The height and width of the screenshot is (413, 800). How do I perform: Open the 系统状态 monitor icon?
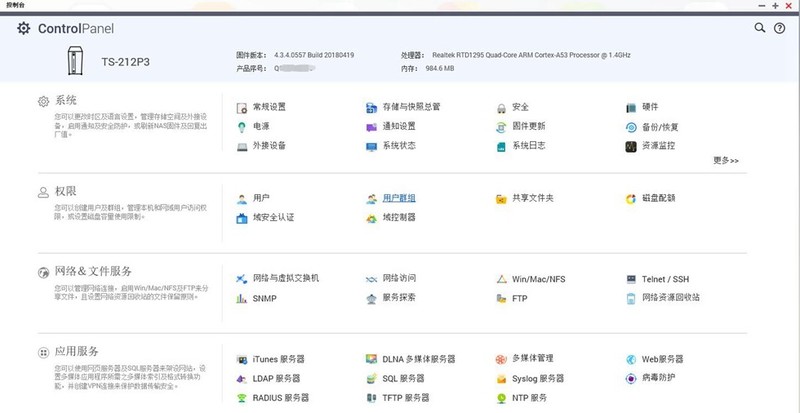[x=371, y=147]
